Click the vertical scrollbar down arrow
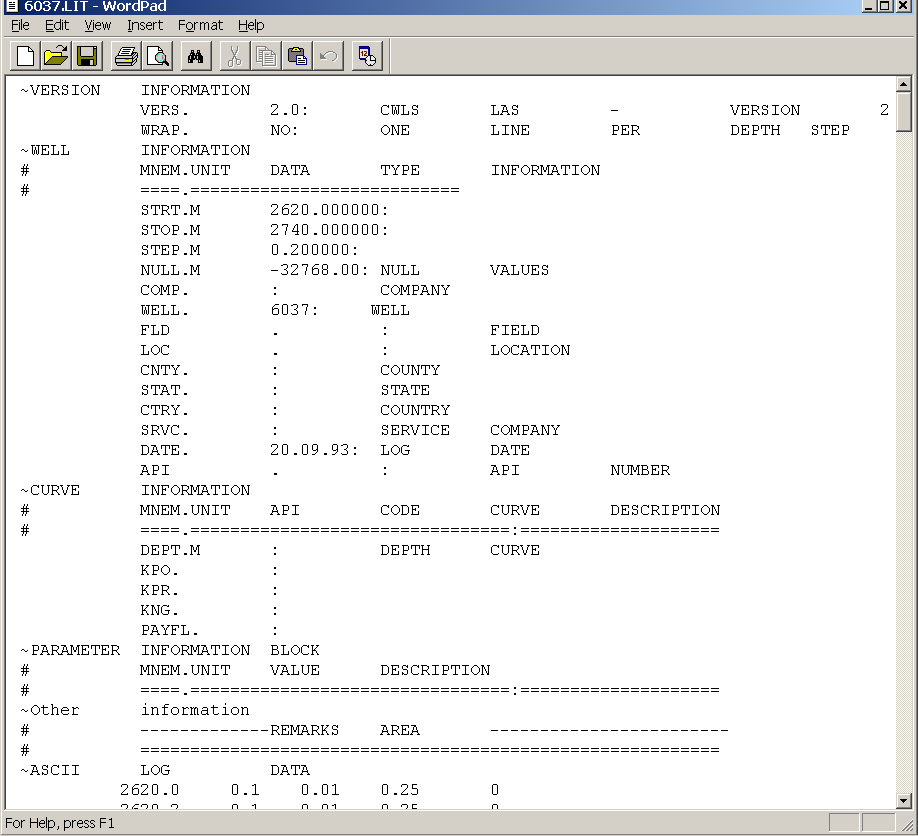918x836 pixels. [903, 800]
